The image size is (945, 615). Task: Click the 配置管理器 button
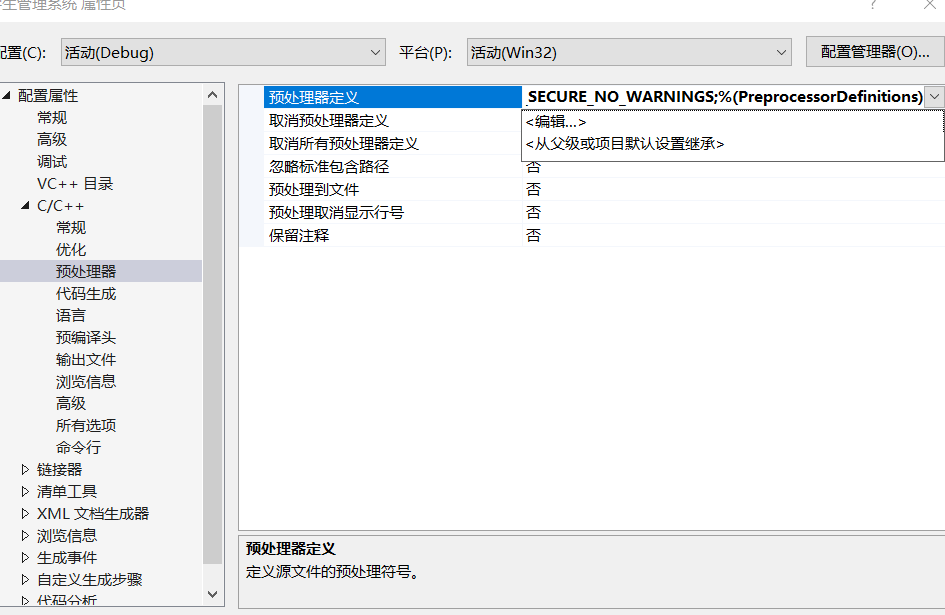click(x=875, y=52)
